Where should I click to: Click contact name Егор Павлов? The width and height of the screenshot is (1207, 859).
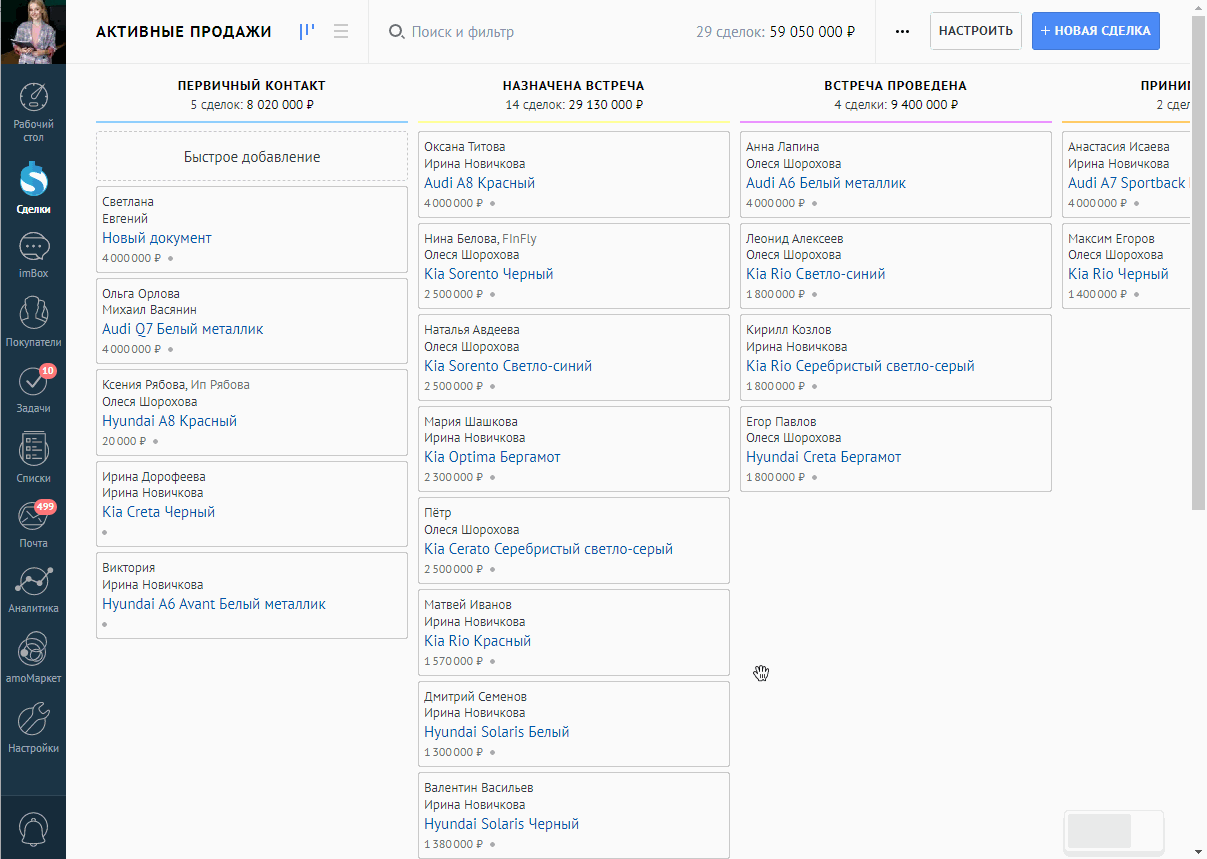(x=781, y=422)
